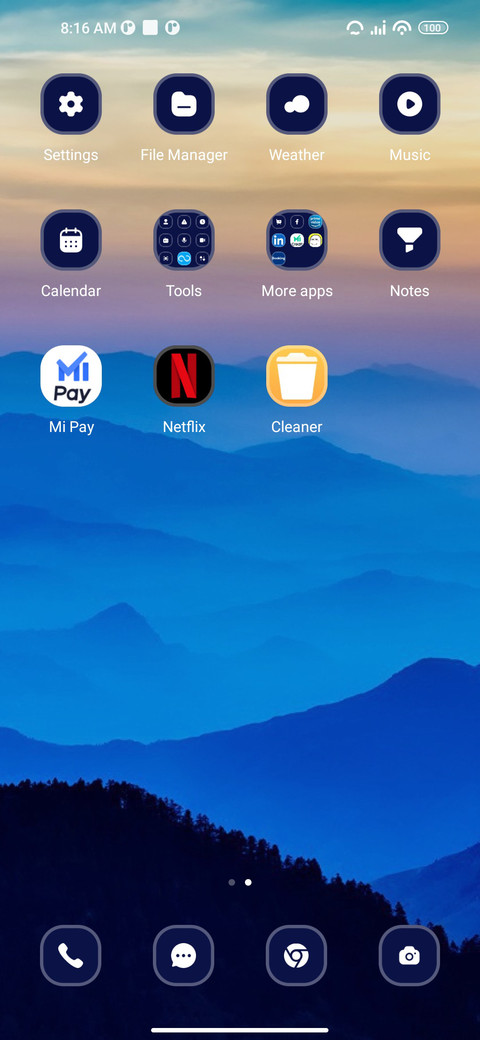Screen dimensions: 480x1040
Task: Launch Chrome browser from the dock
Action: coord(296,955)
